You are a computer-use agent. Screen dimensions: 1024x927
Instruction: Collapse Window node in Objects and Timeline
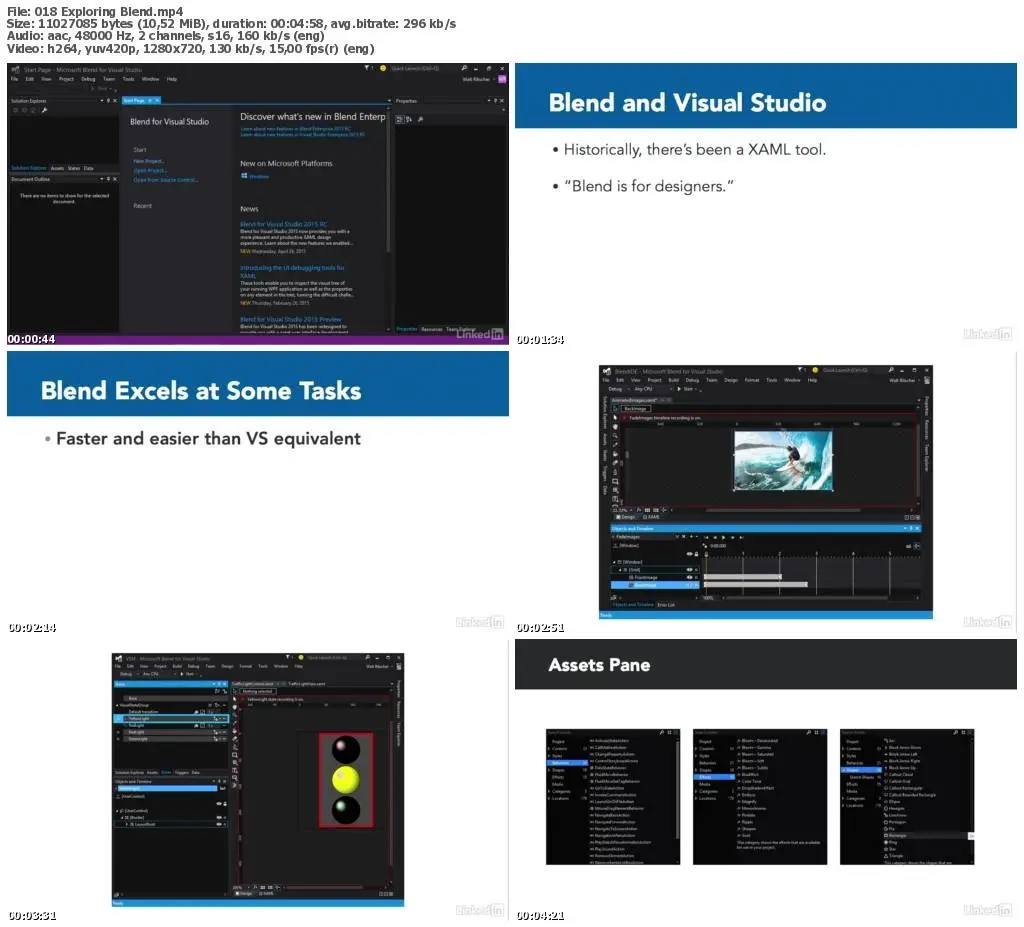pyautogui.click(x=614, y=562)
